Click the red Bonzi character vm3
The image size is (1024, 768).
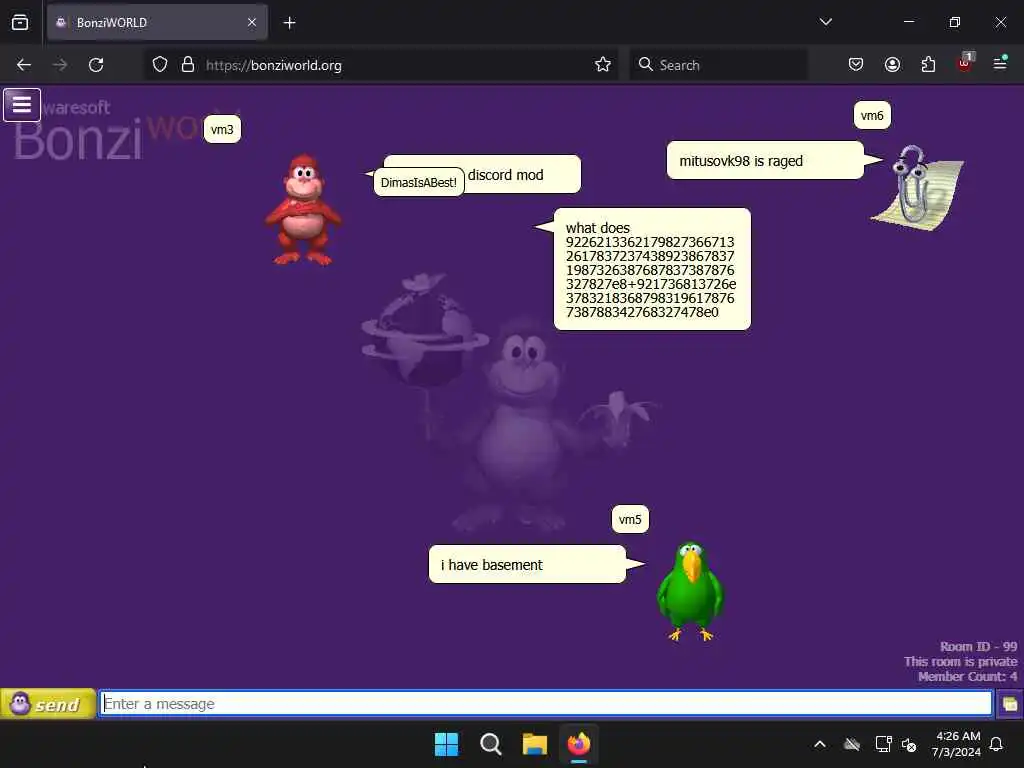303,210
